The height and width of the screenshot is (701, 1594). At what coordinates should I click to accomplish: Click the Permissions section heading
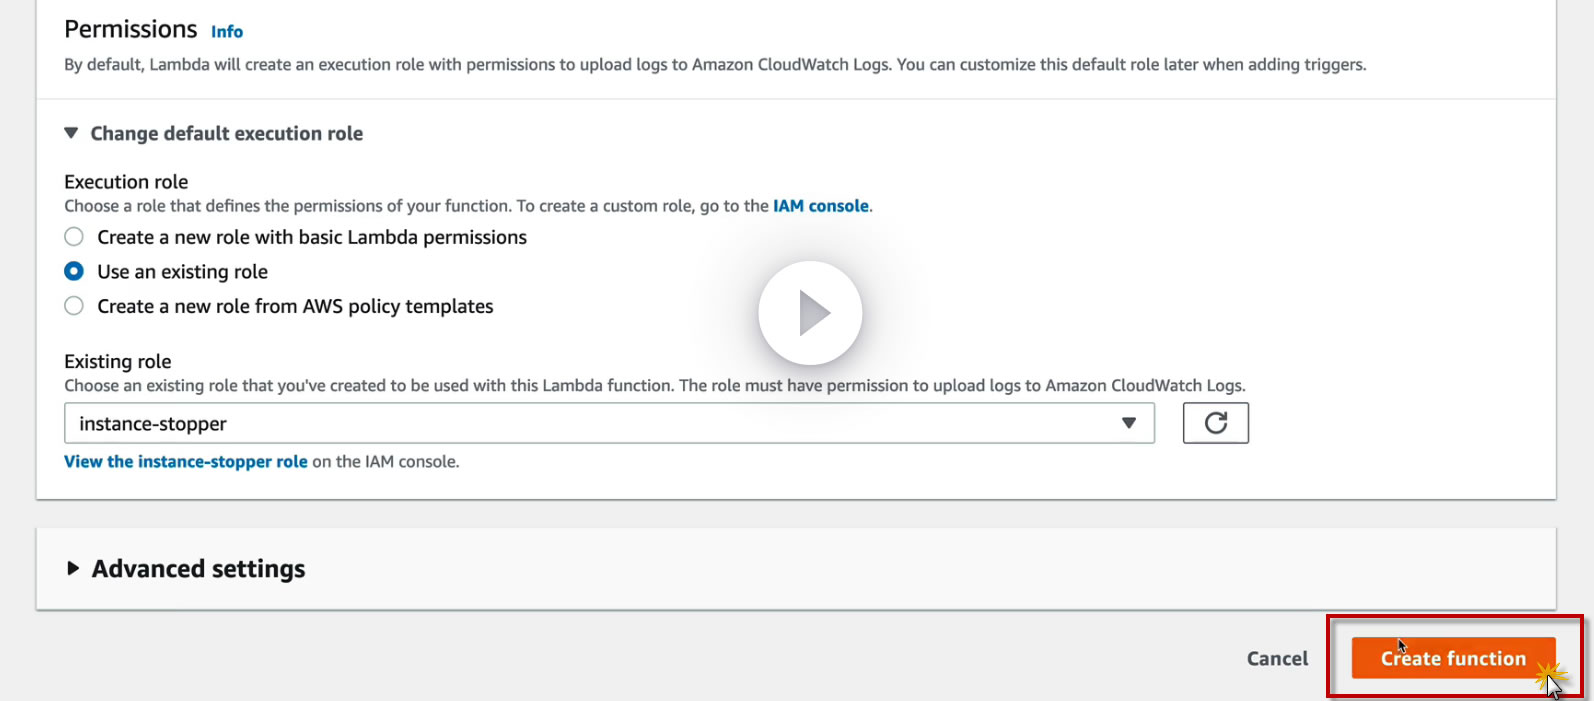coord(131,29)
